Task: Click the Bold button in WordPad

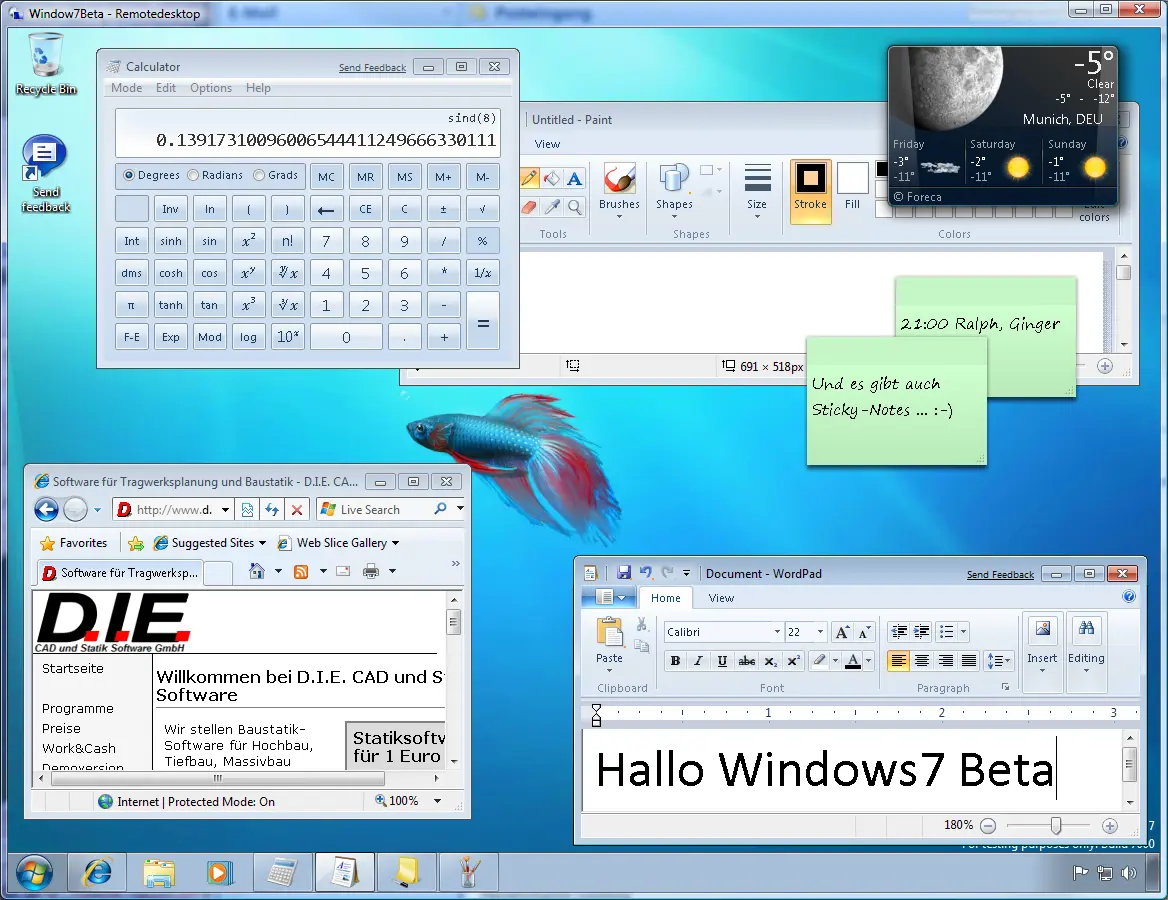Action: click(675, 661)
